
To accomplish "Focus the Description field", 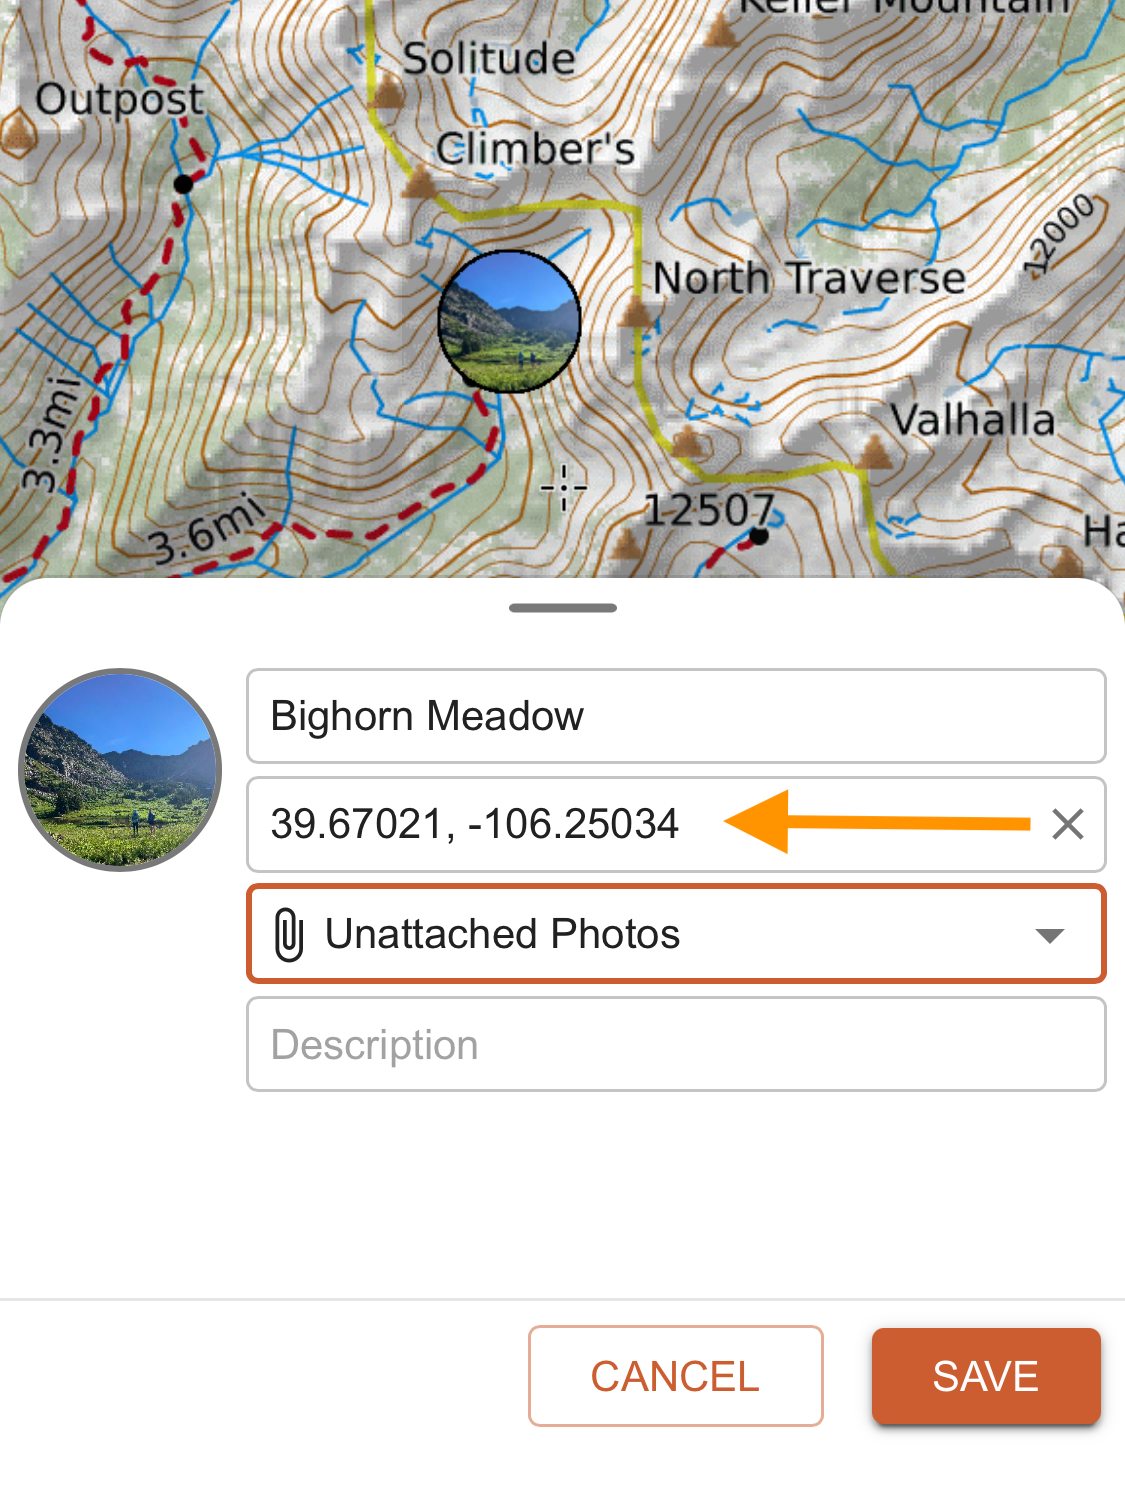I will [x=676, y=1045].
